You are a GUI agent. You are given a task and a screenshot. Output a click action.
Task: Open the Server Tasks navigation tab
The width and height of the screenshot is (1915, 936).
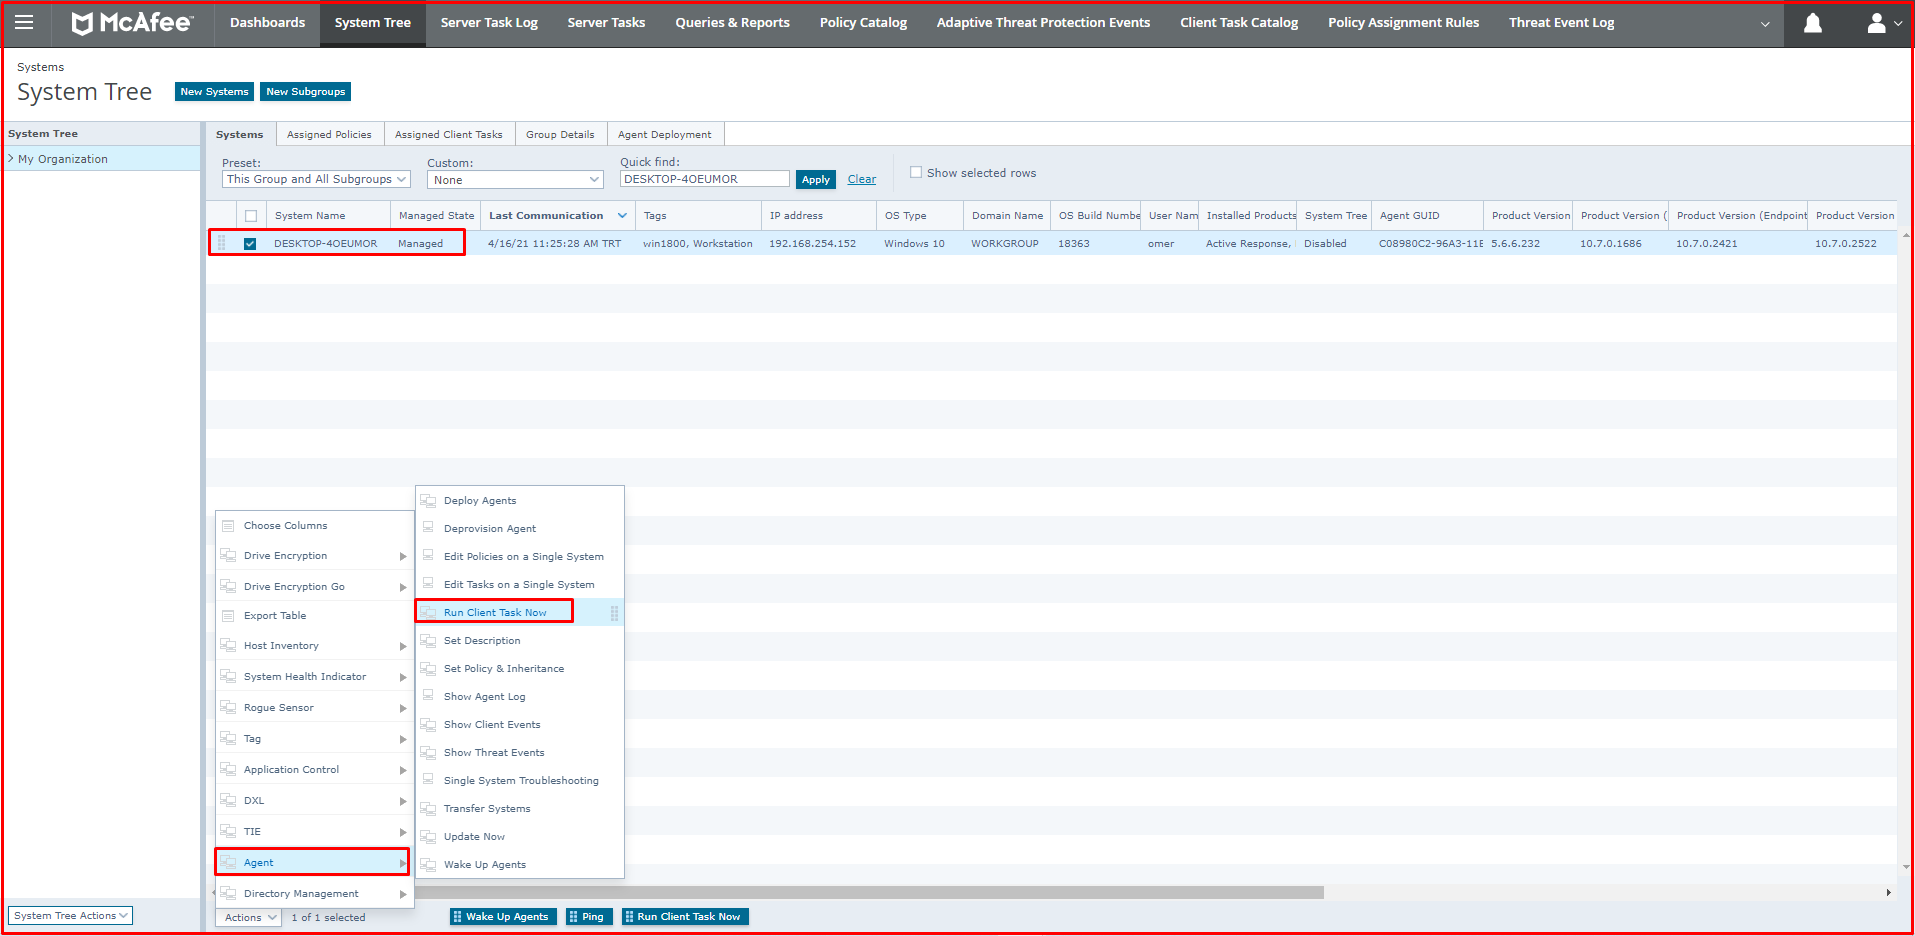point(606,23)
